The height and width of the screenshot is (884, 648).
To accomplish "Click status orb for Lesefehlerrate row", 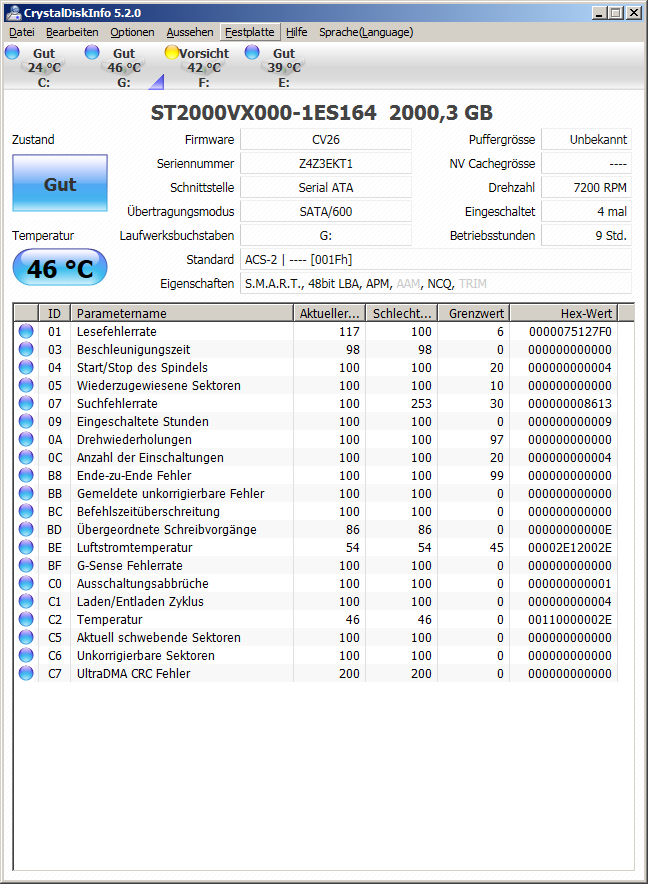I will (26, 332).
